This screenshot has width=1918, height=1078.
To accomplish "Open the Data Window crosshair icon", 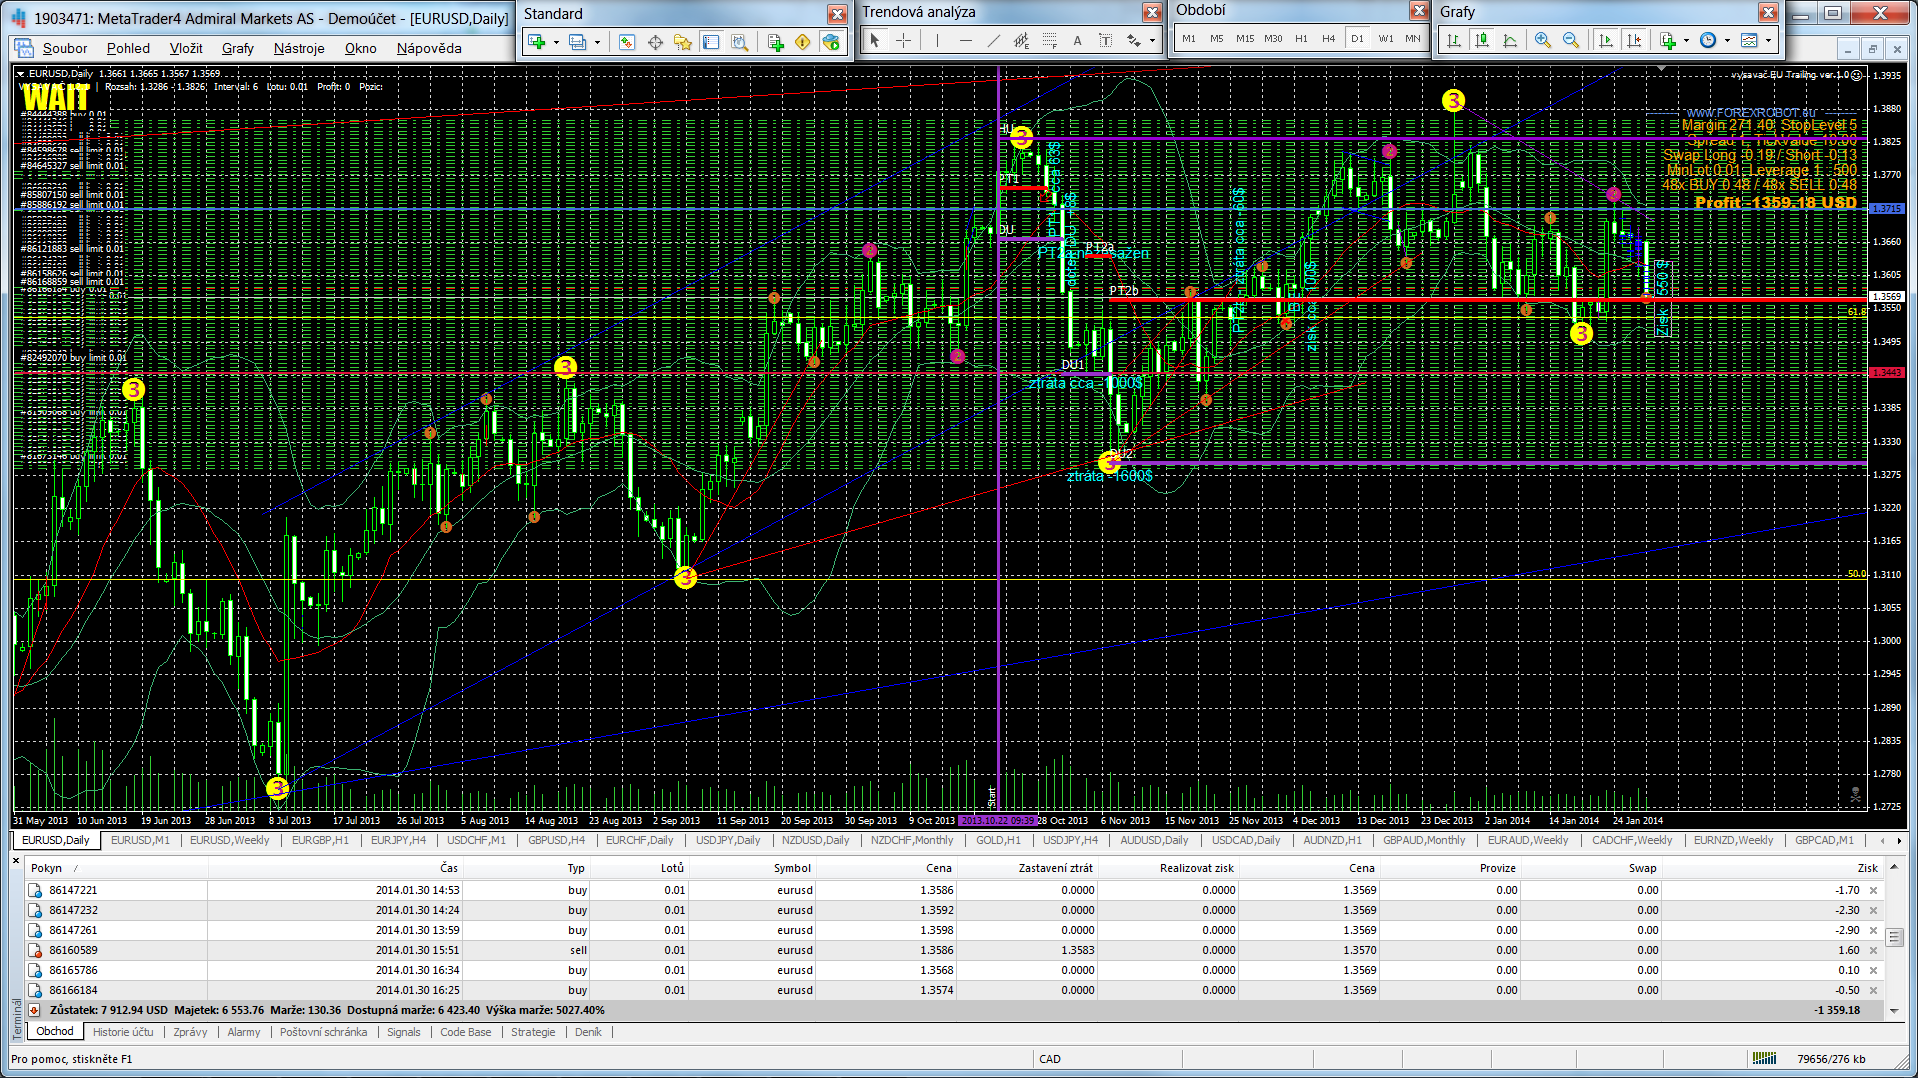I will pos(655,42).
